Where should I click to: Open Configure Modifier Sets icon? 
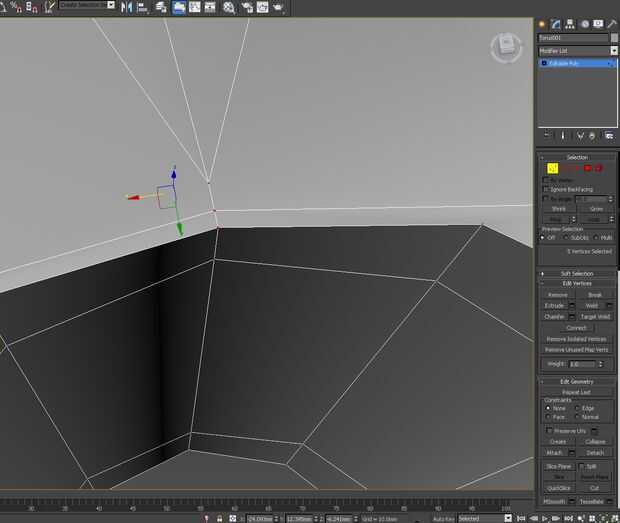tap(609, 135)
